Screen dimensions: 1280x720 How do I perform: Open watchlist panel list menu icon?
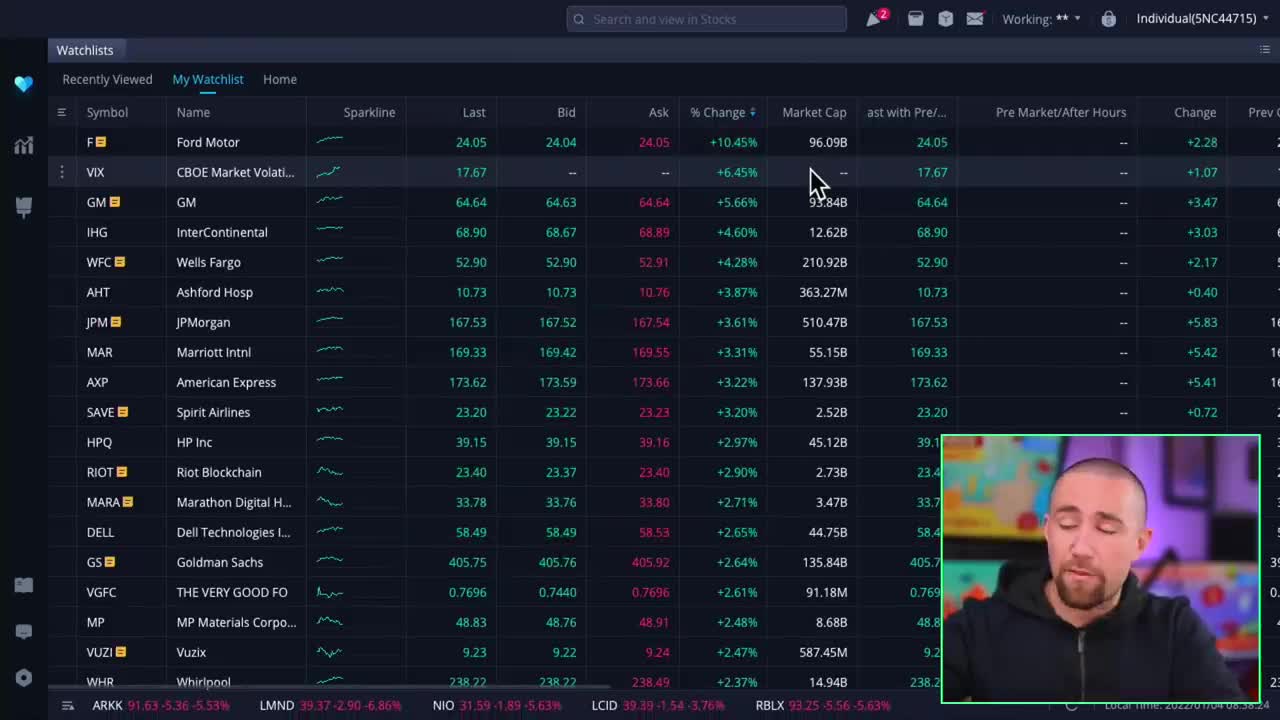[x=1265, y=50]
